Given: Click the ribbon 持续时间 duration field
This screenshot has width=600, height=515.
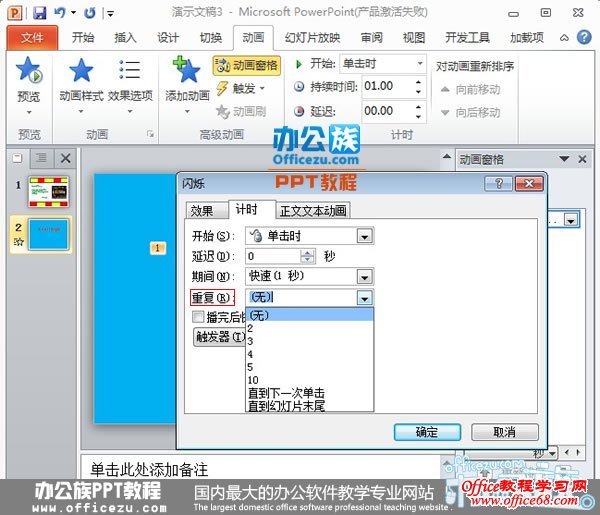Looking at the screenshot, I should [387, 86].
